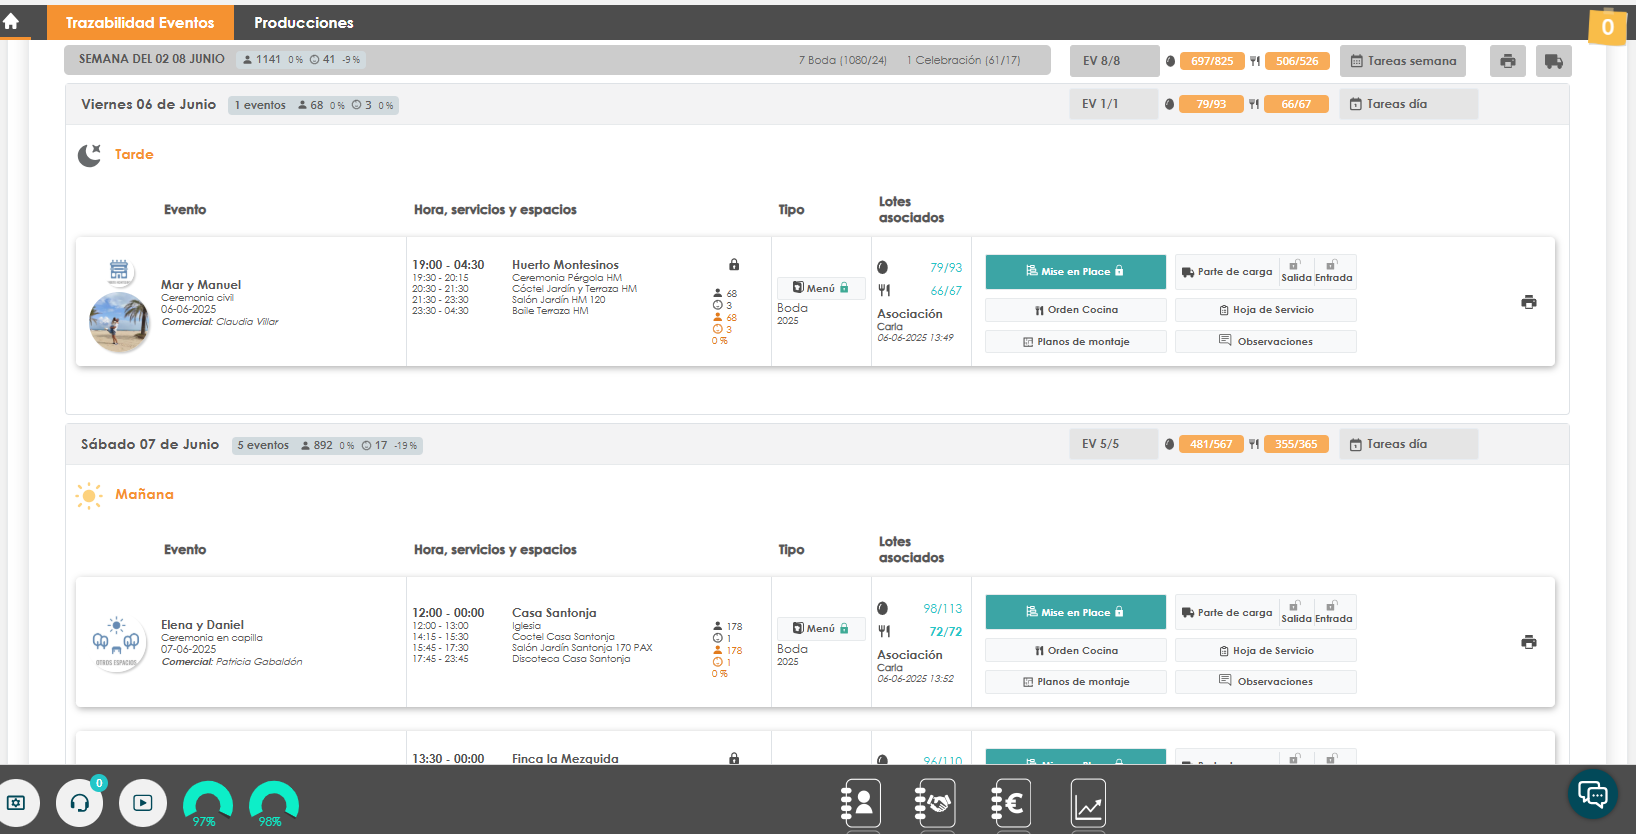The image size is (1636, 834).
Task: Select the Tarde moon icon
Action: (x=90, y=155)
